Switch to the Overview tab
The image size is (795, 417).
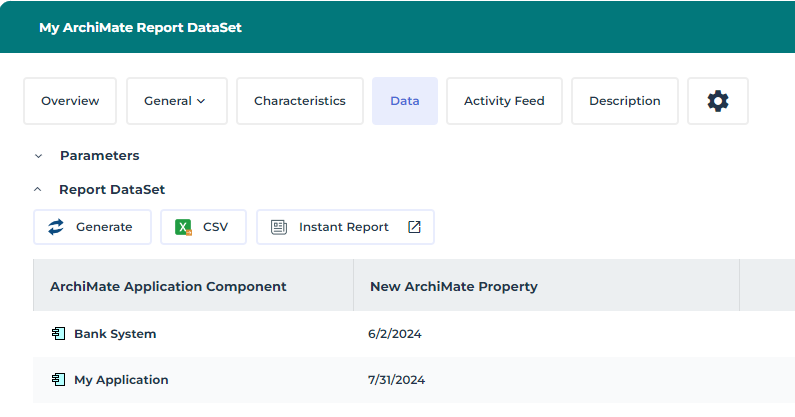70,101
